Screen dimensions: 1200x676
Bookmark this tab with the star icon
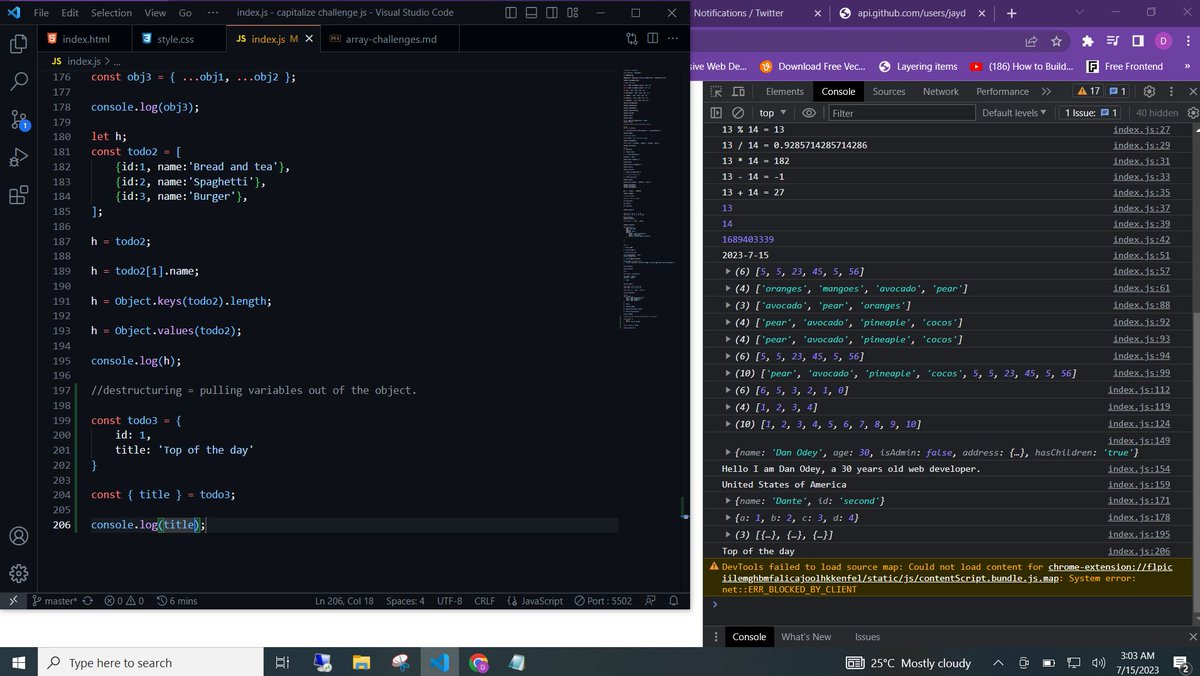point(1057,41)
